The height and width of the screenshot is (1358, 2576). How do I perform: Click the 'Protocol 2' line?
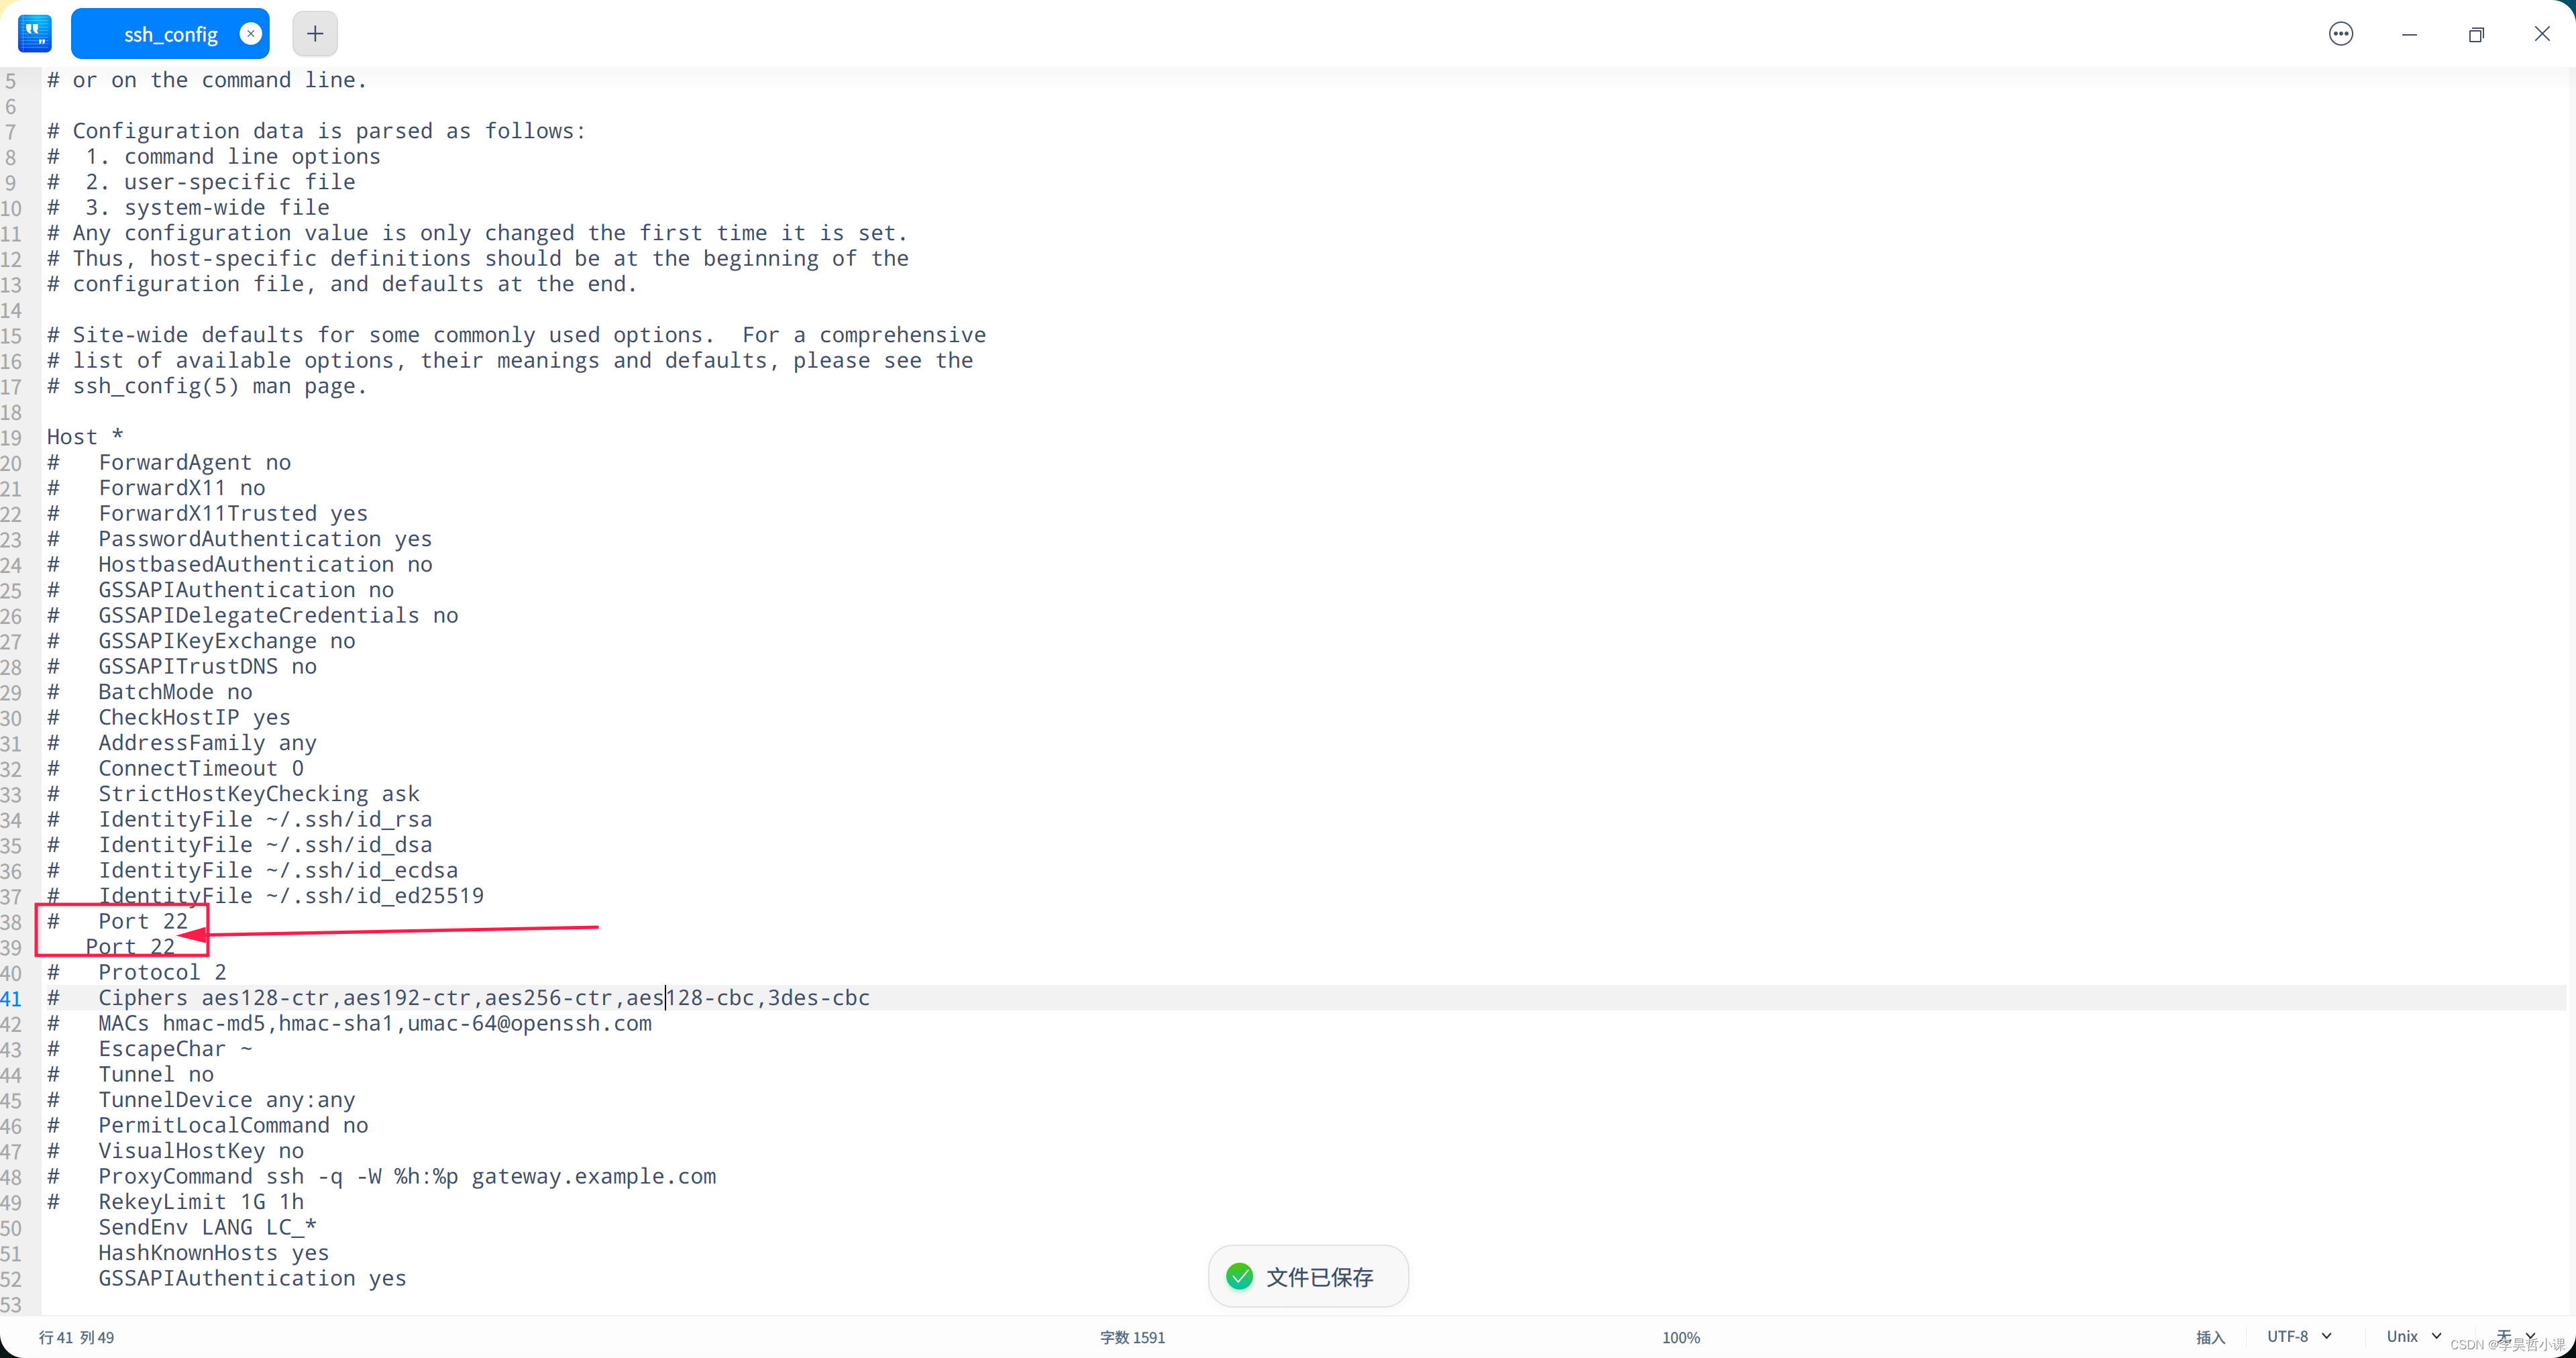(137, 972)
